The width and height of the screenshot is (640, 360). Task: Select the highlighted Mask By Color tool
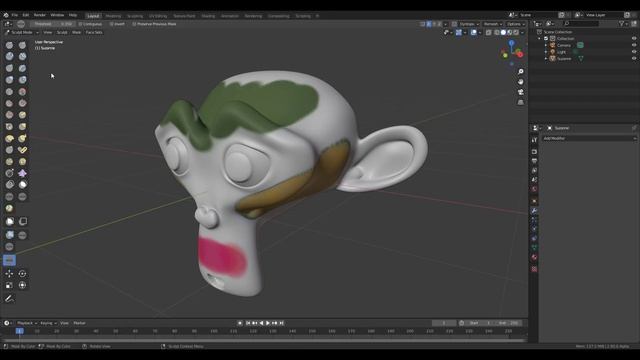[x=9, y=260]
